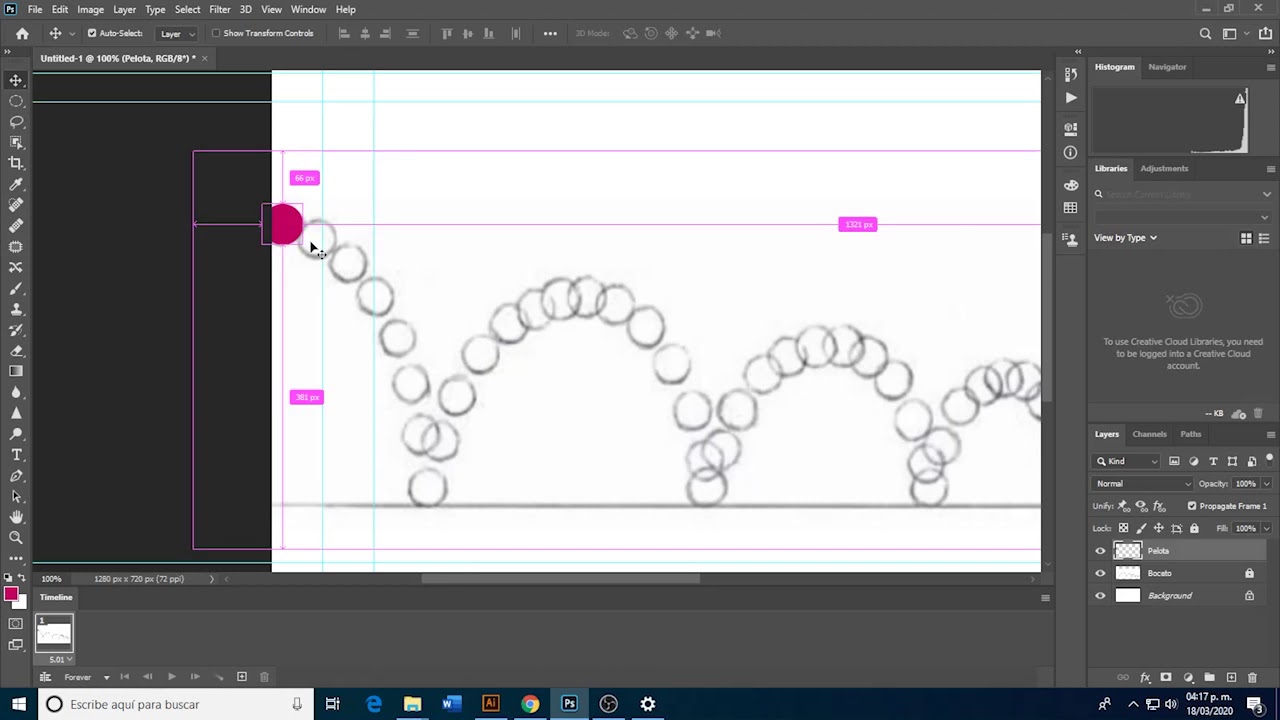Open more align options (three dots)
The image size is (1280, 720).
pyautogui.click(x=550, y=33)
